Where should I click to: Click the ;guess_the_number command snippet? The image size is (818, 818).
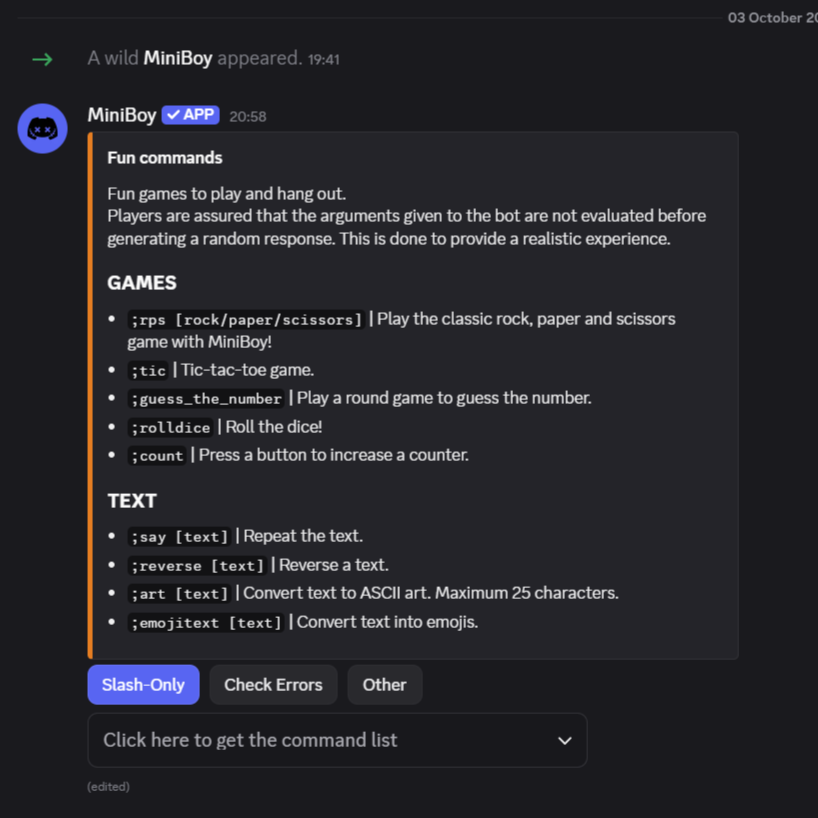(206, 399)
